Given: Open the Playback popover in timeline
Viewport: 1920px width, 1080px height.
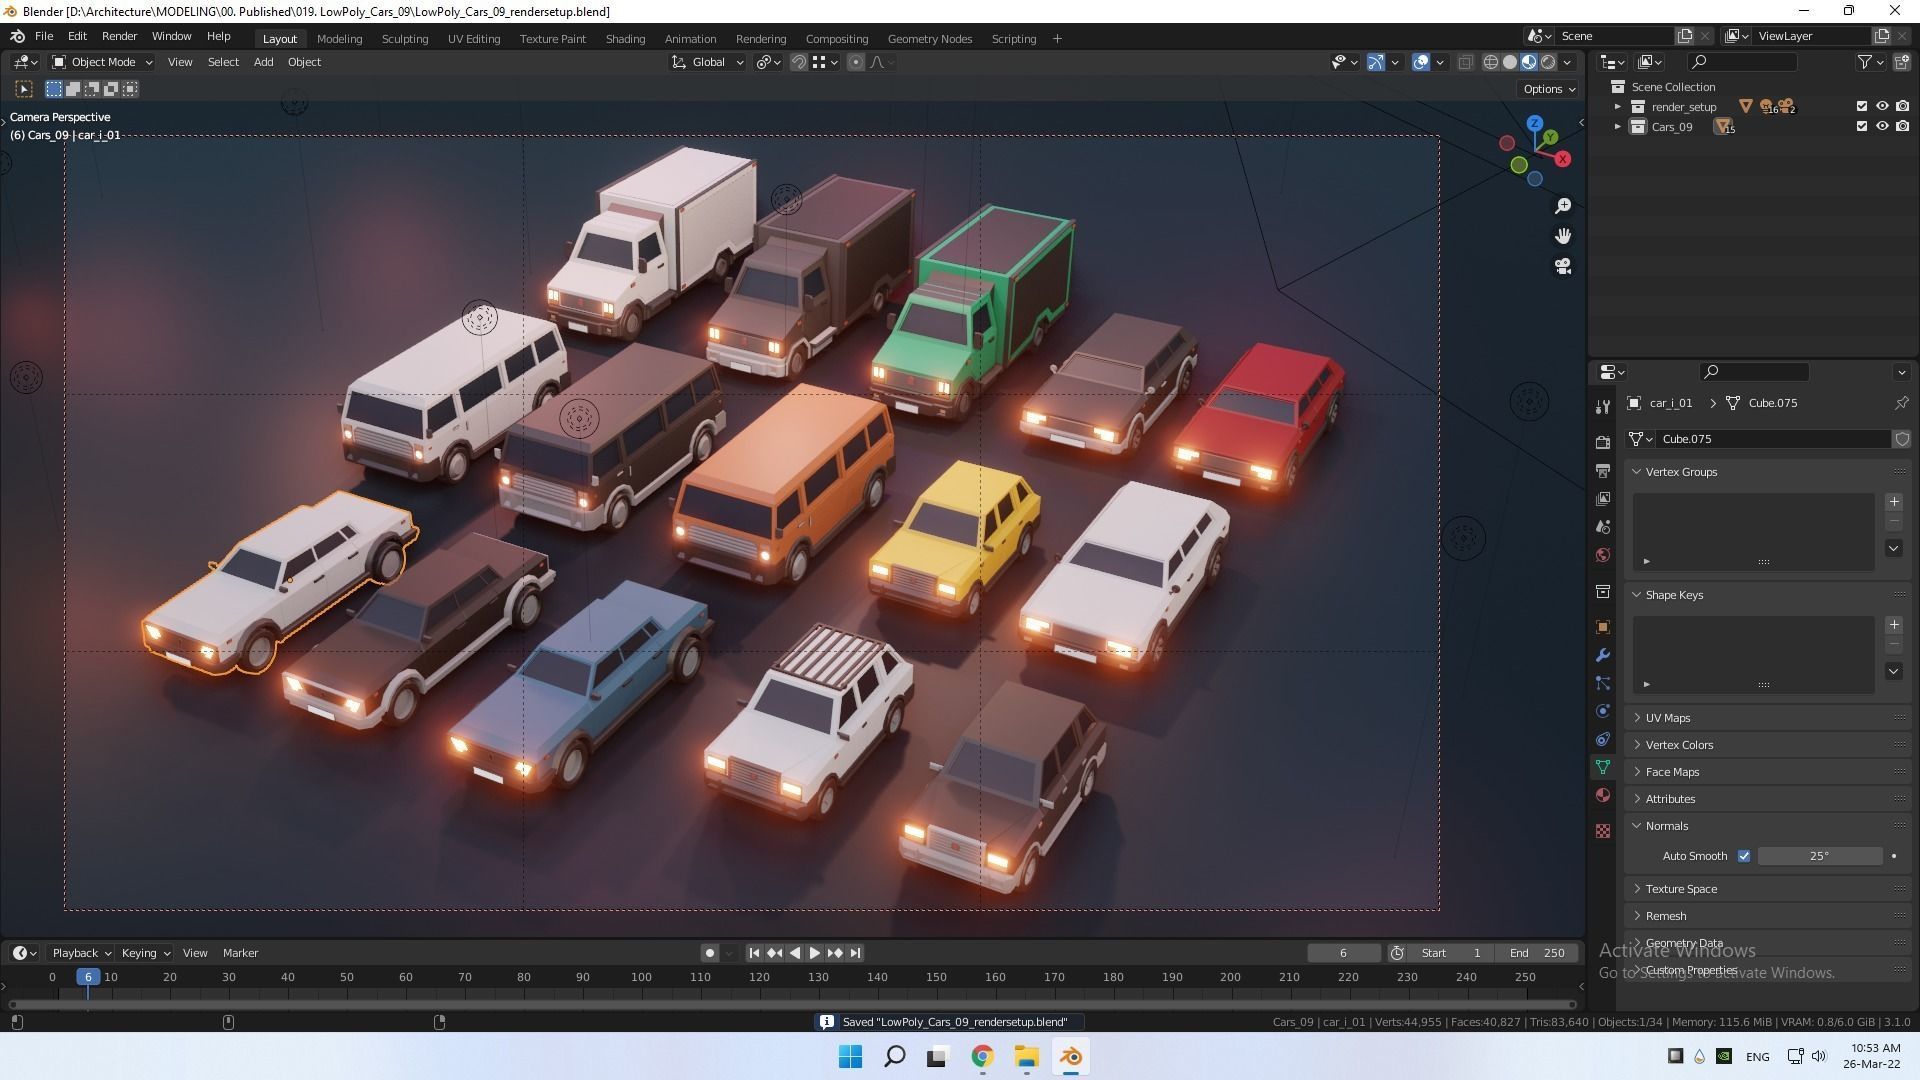Looking at the screenshot, I should coord(80,953).
